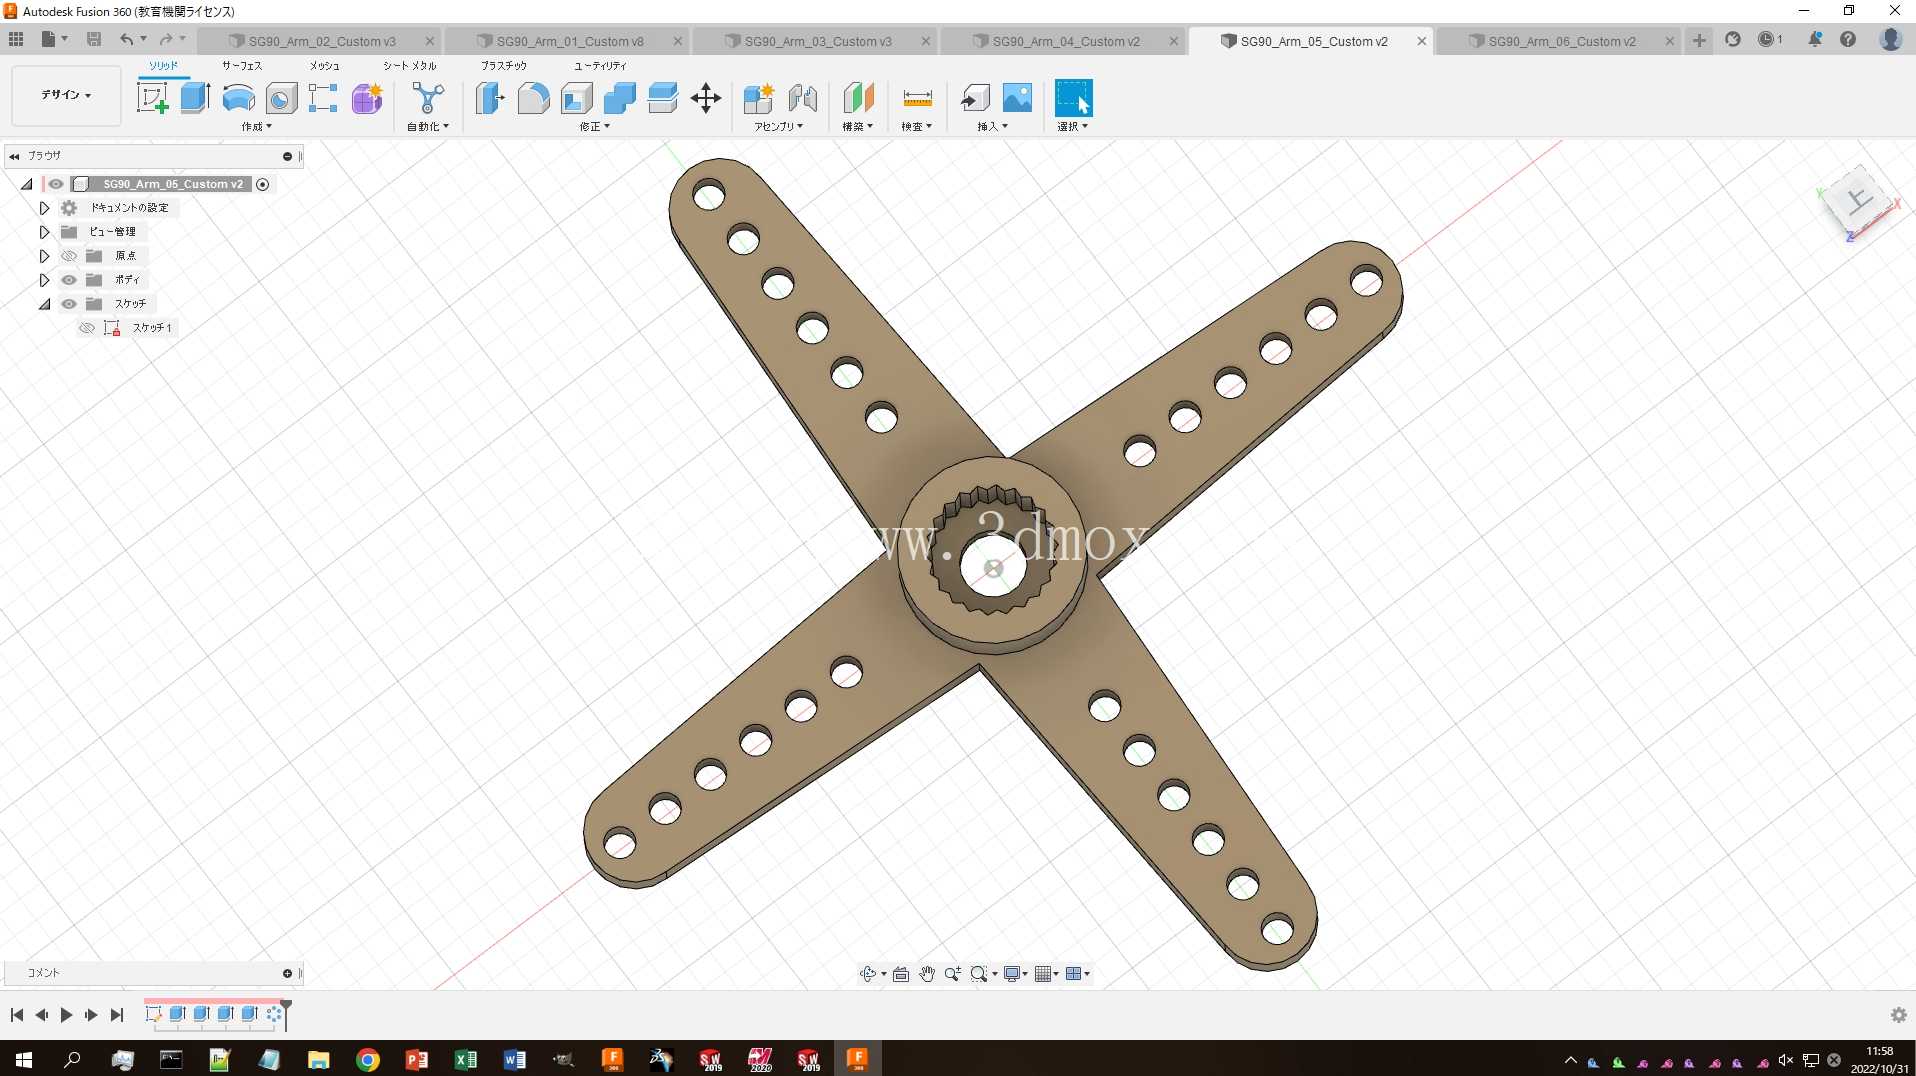Image resolution: width=1916 pixels, height=1076 pixels.
Task: Select the Move/Copy arrows tool
Action: pos(706,98)
